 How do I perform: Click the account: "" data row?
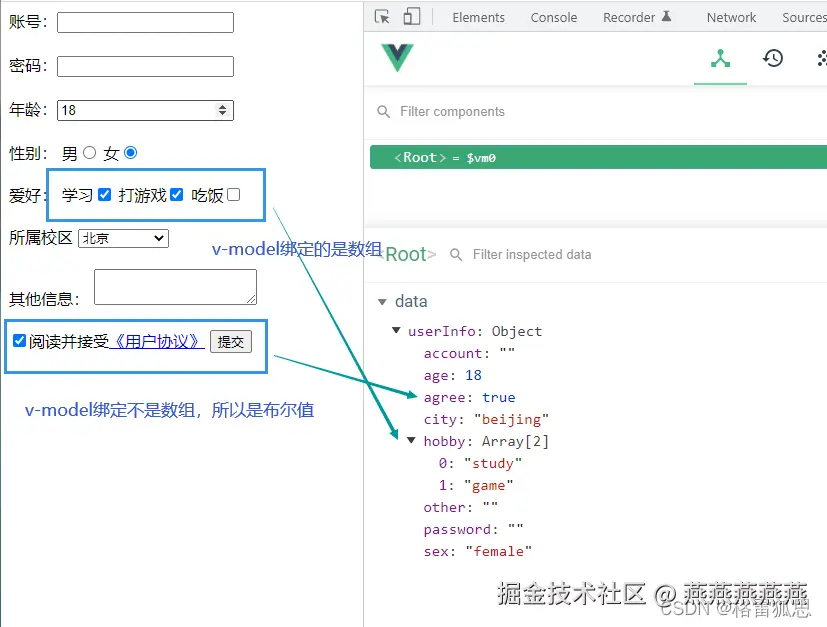click(469, 353)
